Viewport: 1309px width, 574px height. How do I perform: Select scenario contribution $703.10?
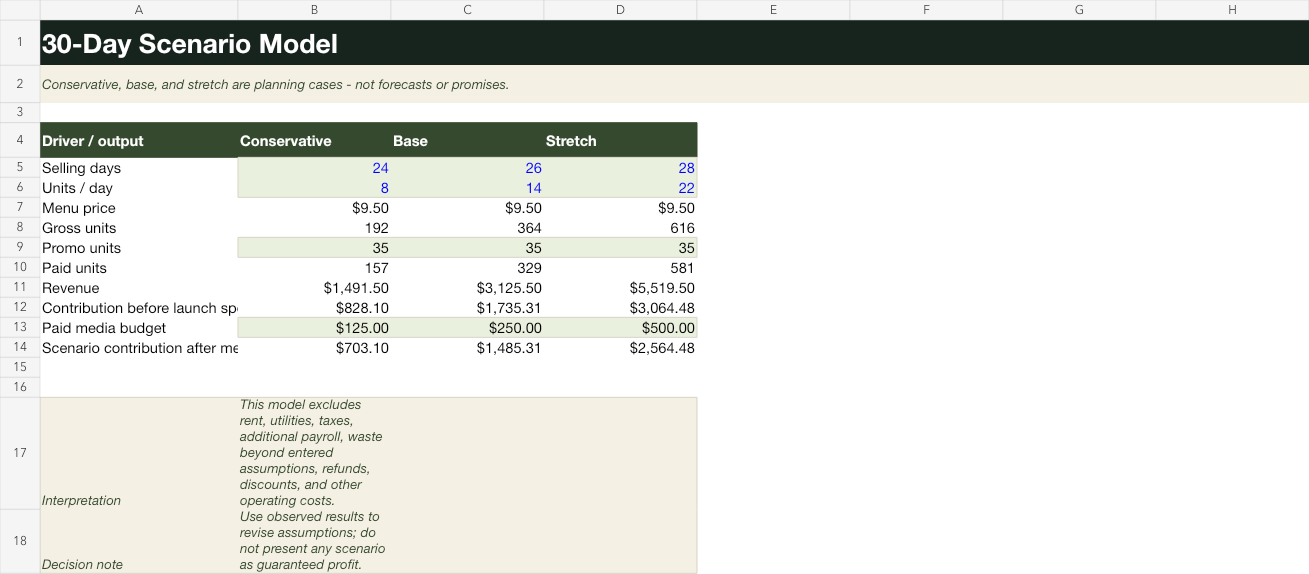(x=314, y=348)
